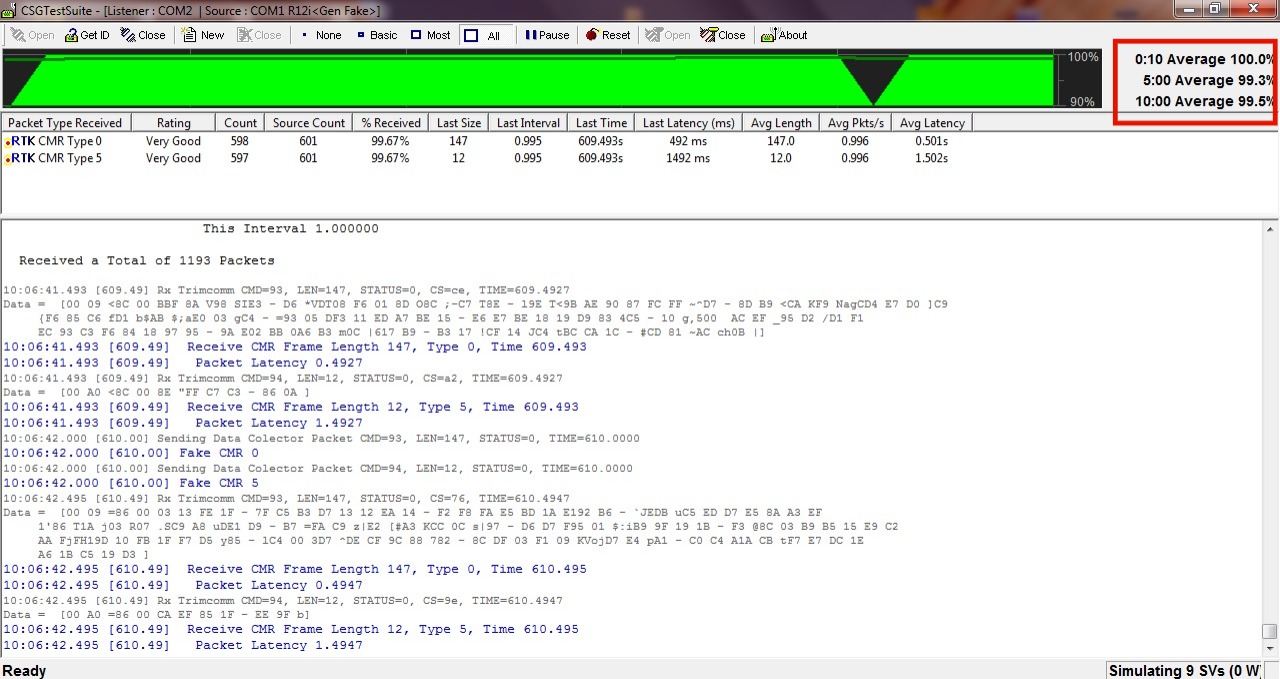Select the RTK CMR Type 0 row
Viewport: 1280px width, 679px height.
point(487,142)
